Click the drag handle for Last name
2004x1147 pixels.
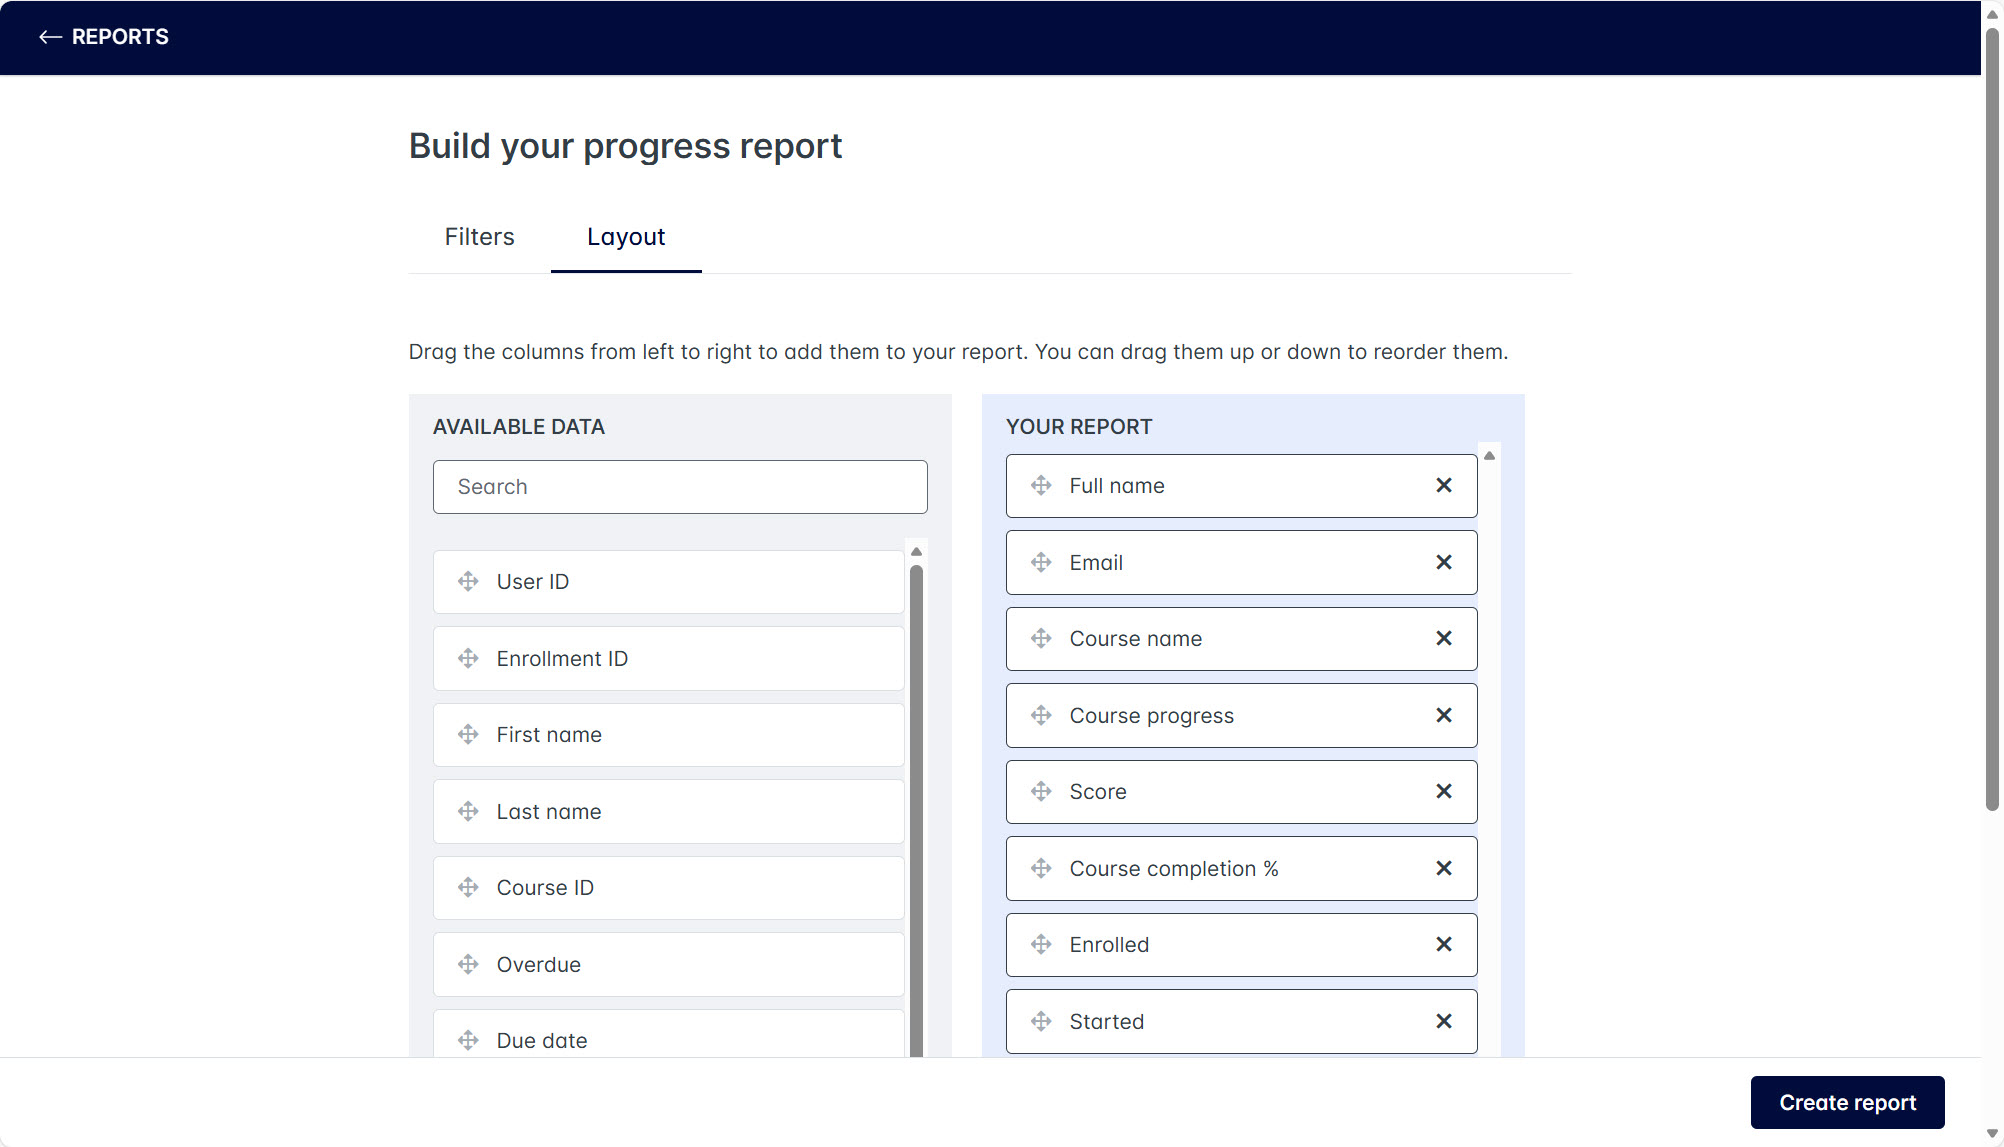pyautogui.click(x=468, y=811)
